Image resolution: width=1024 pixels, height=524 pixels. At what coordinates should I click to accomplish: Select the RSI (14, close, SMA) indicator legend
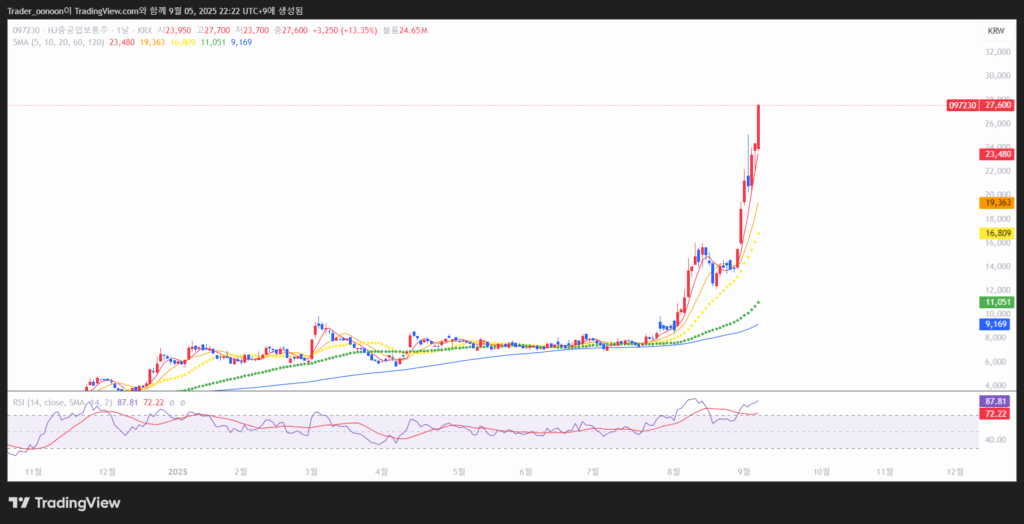click(62, 402)
